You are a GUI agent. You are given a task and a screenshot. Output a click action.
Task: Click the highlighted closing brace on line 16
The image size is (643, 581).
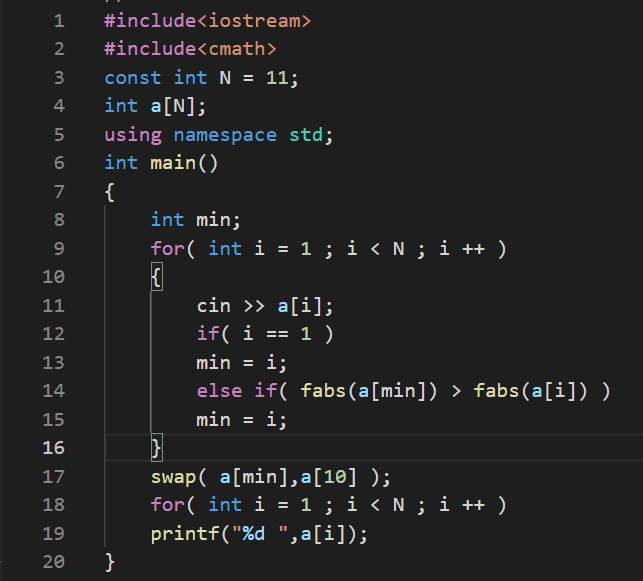click(156, 447)
